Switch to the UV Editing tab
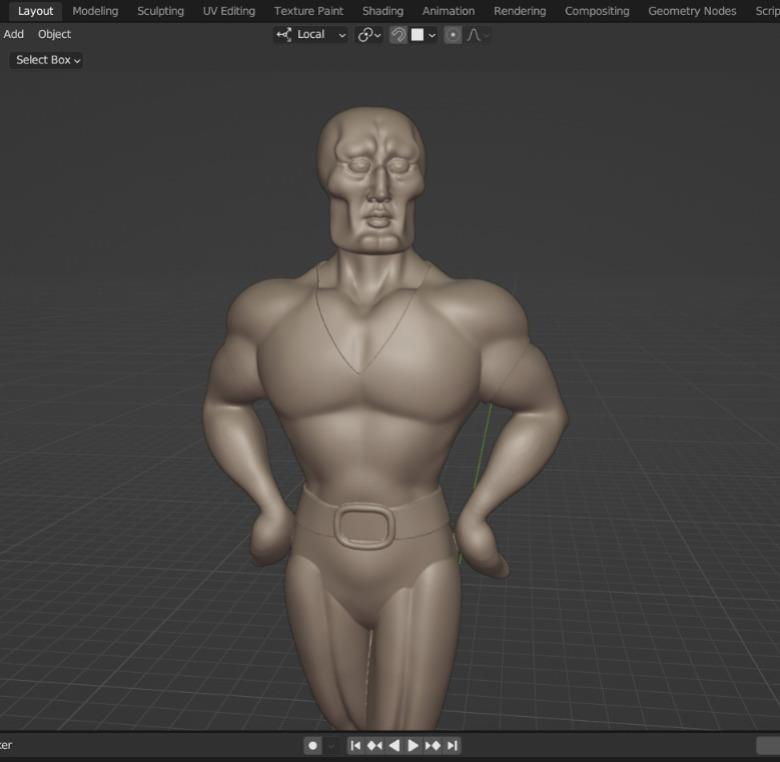780x762 pixels. pos(229,11)
